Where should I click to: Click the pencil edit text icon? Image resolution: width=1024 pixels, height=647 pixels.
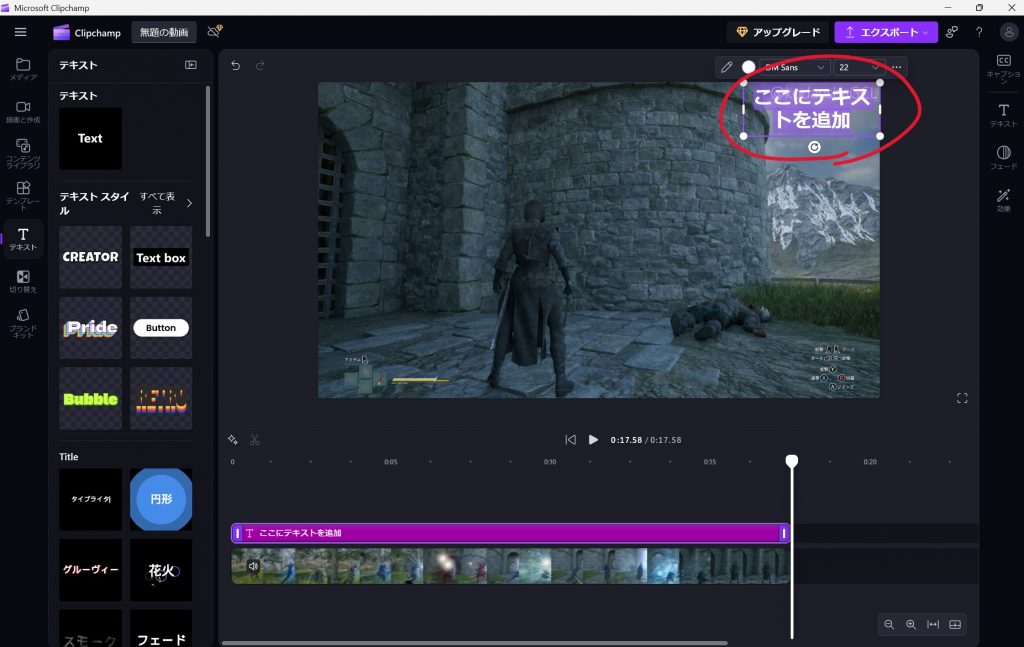[x=726, y=67]
